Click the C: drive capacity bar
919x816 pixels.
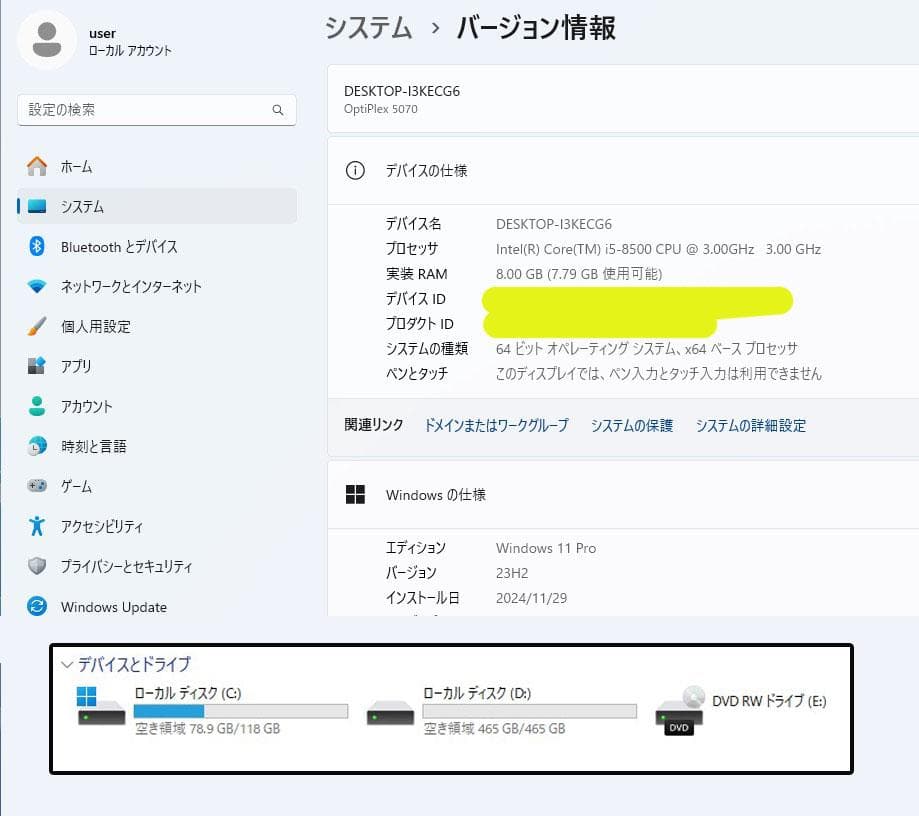coord(239,710)
